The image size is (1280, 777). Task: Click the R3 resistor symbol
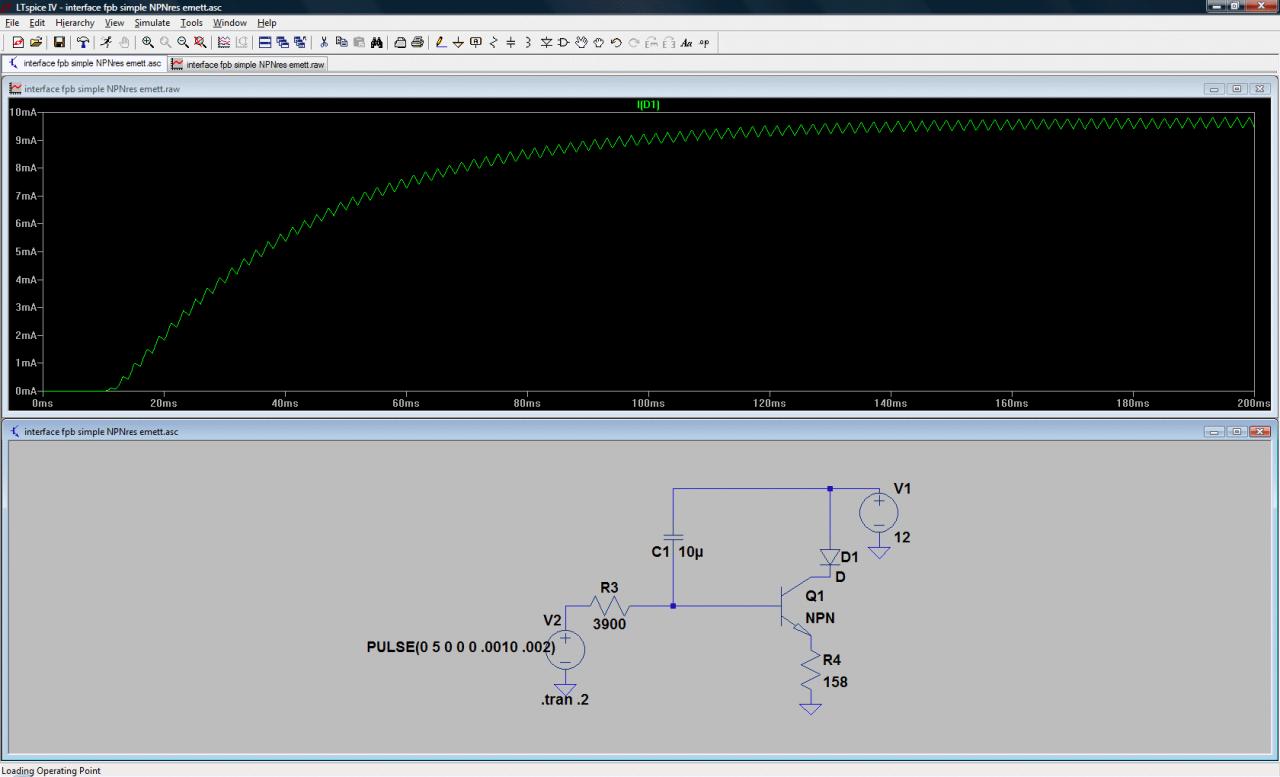[x=609, y=606]
